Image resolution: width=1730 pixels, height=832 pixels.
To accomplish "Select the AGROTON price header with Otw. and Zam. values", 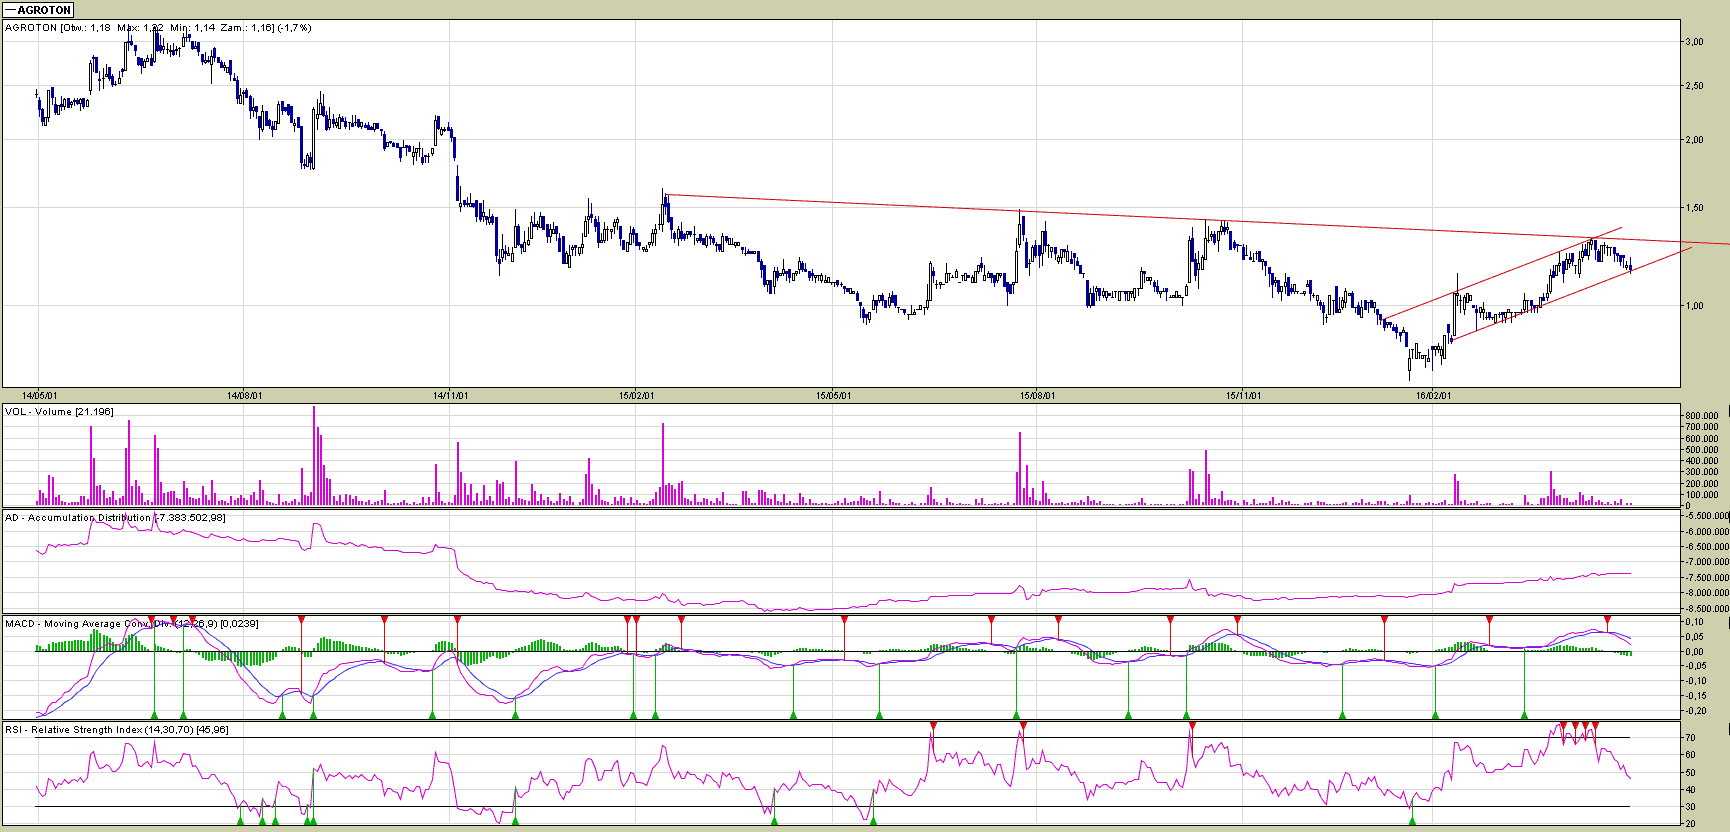I will [x=158, y=28].
